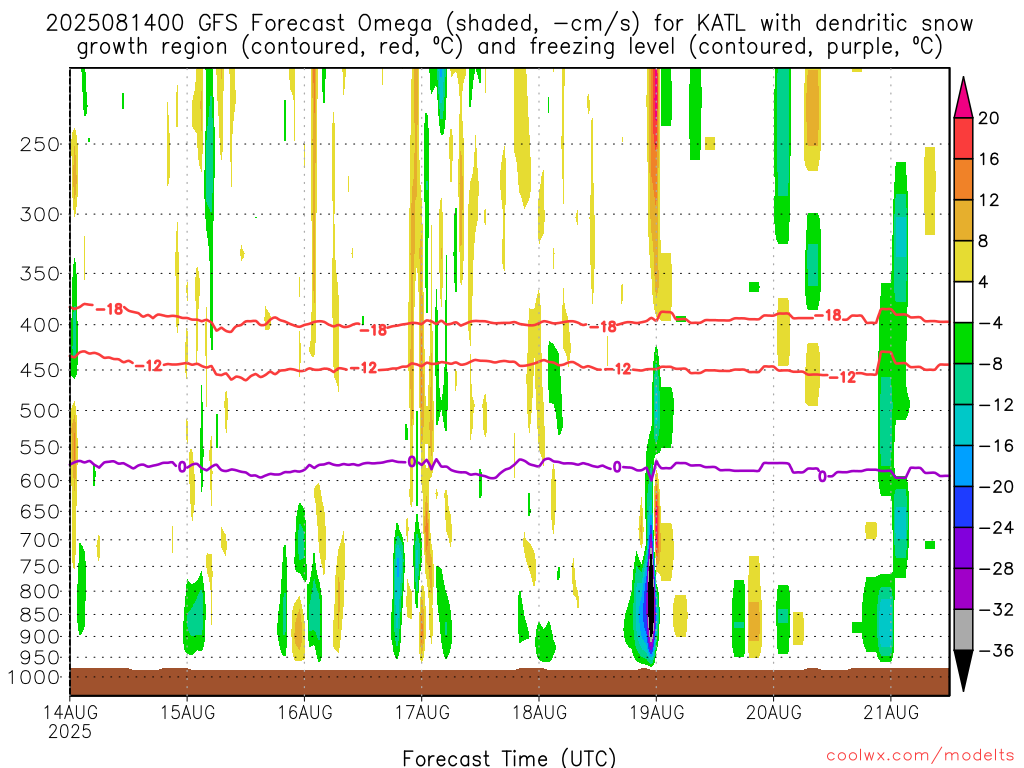The width and height of the screenshot is (1024, 768).
Task: Click the pink upward colorbar arrow tip
Action: pos(963,99)
